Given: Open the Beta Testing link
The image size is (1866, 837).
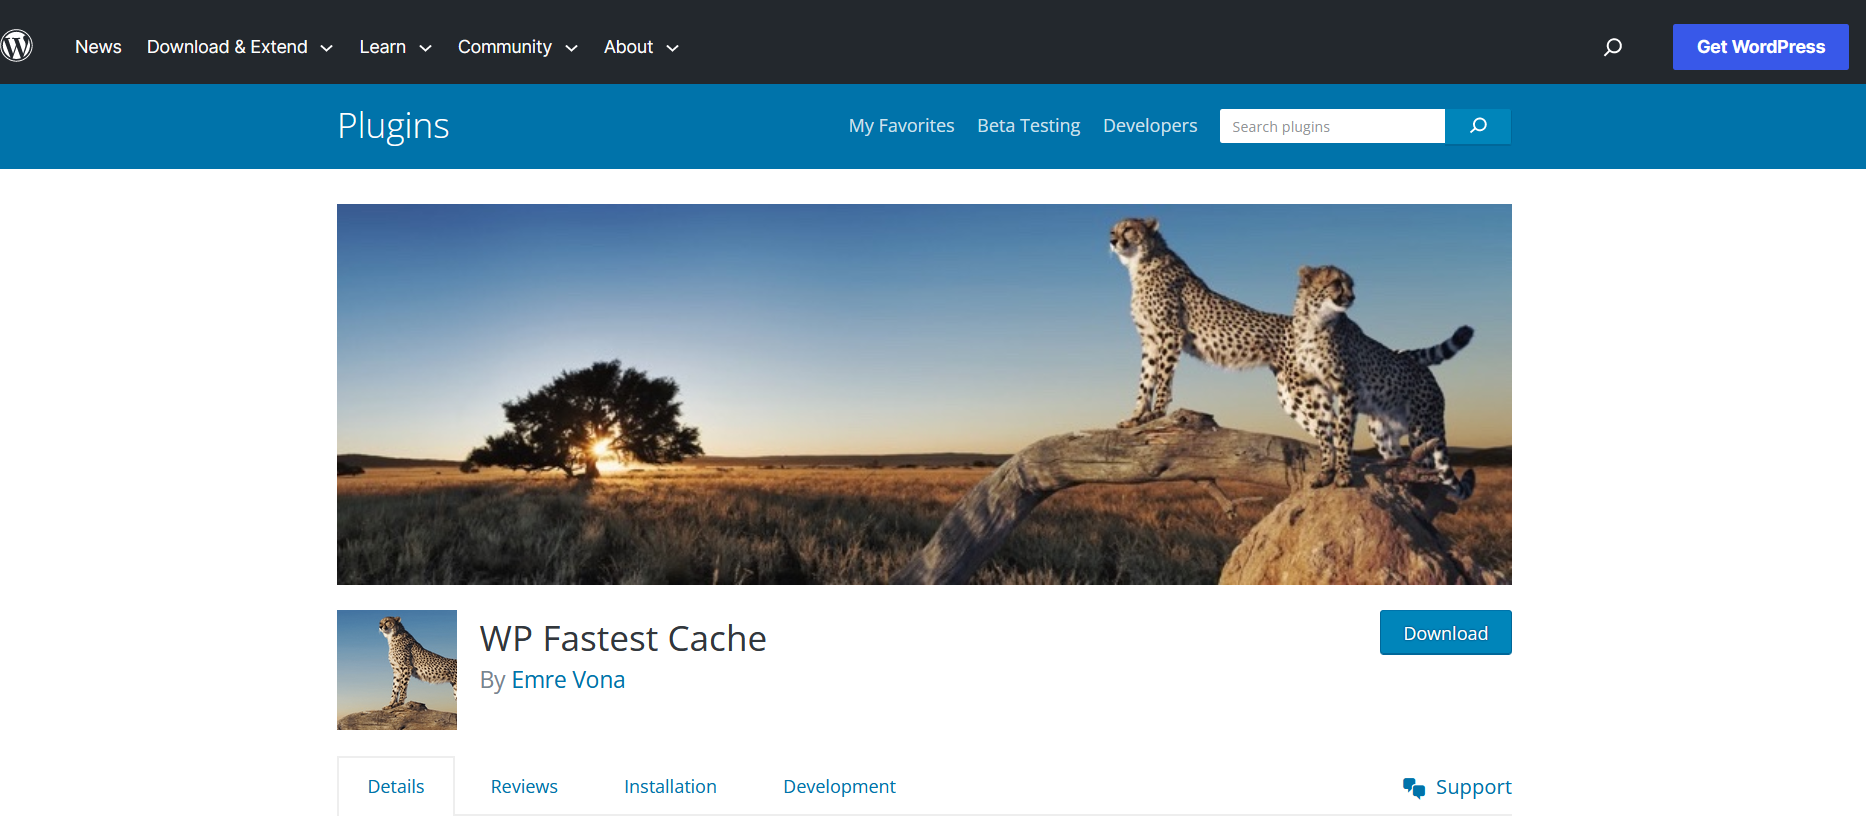Looking at the screenshot, I should click(1028, 126).
